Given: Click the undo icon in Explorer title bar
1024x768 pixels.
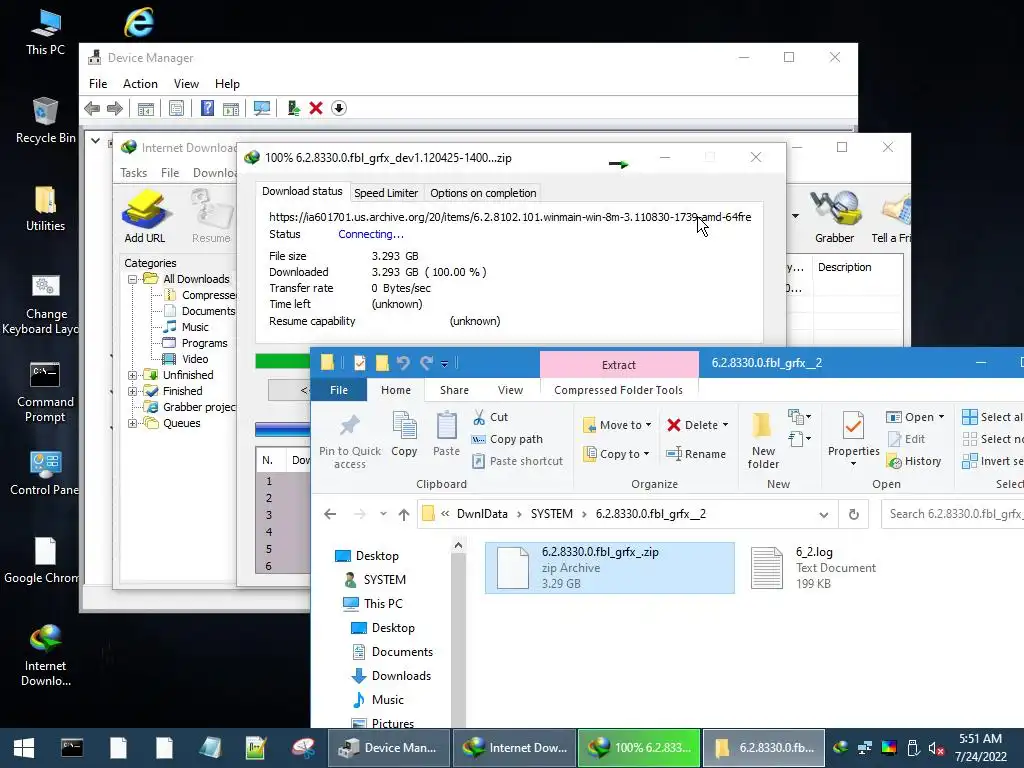Looking at the screenshot, I should (403, 363).
